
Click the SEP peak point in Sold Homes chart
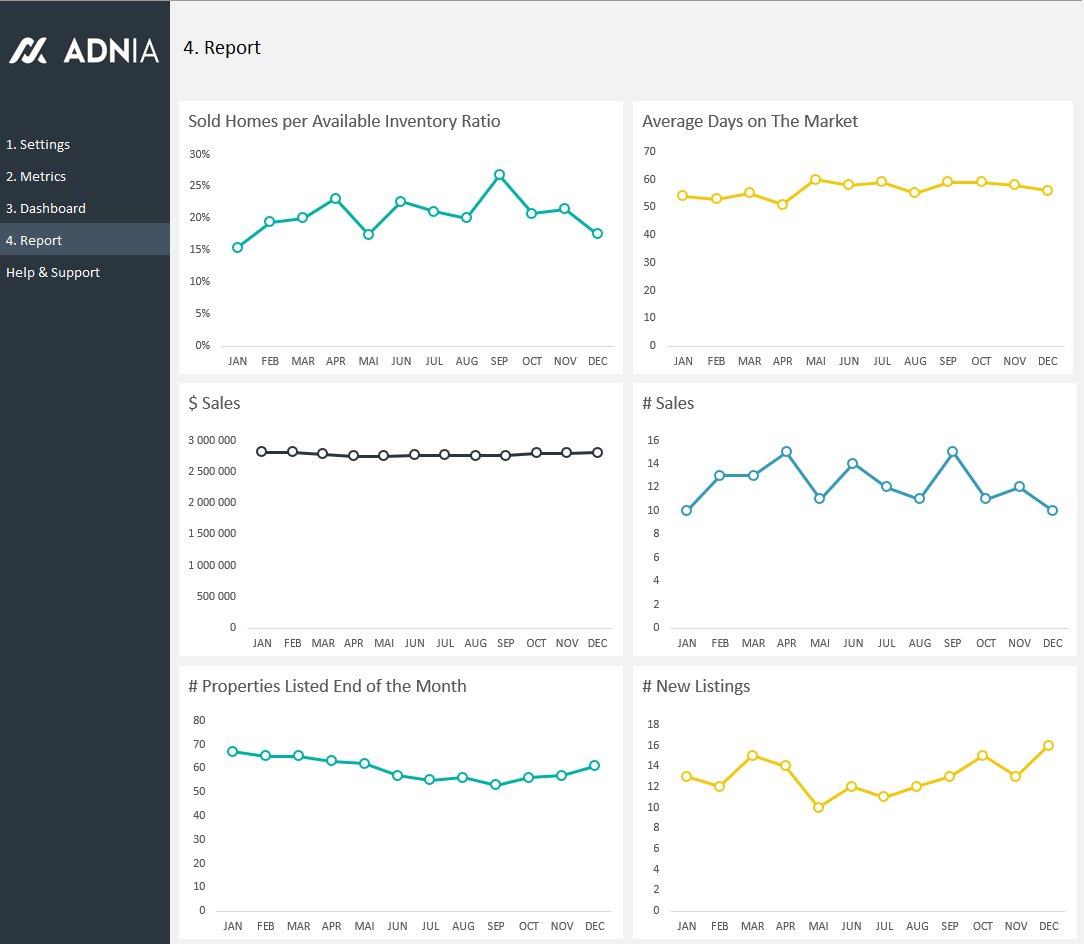click(499, 175)
